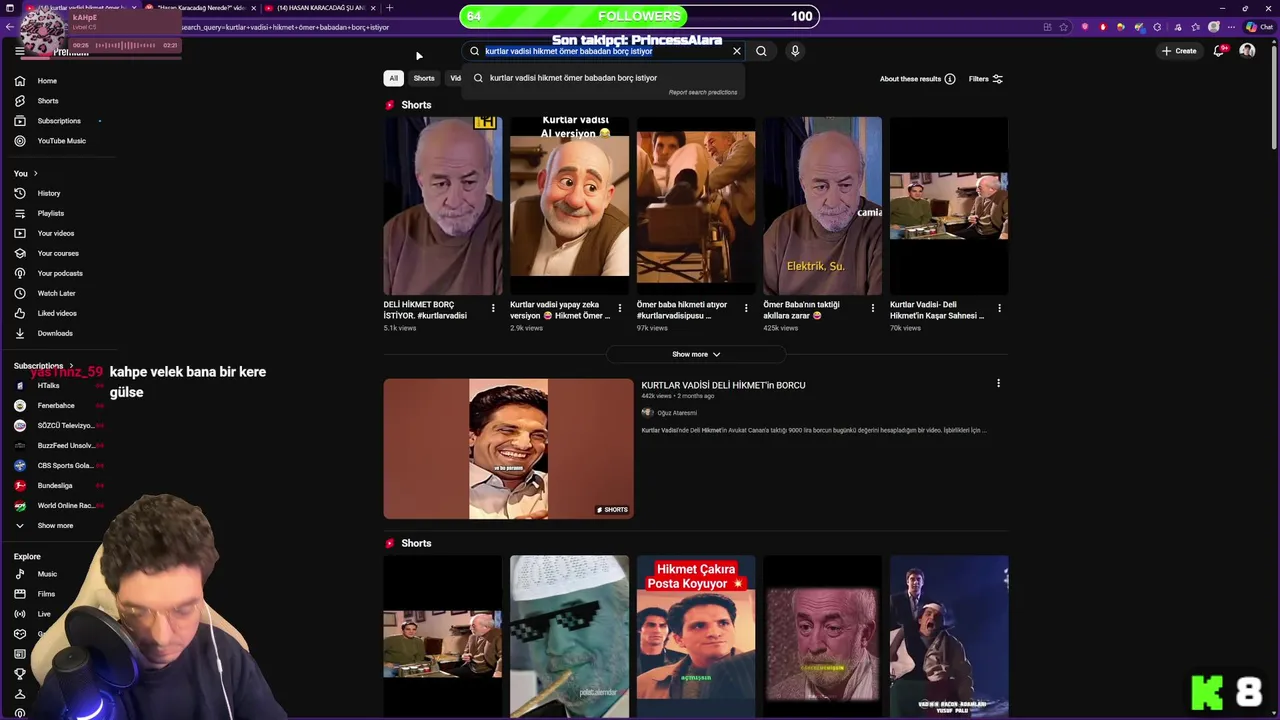Click Report search predictions link
The height and width of the screenshot is (720, 1280).
(703, 92)
